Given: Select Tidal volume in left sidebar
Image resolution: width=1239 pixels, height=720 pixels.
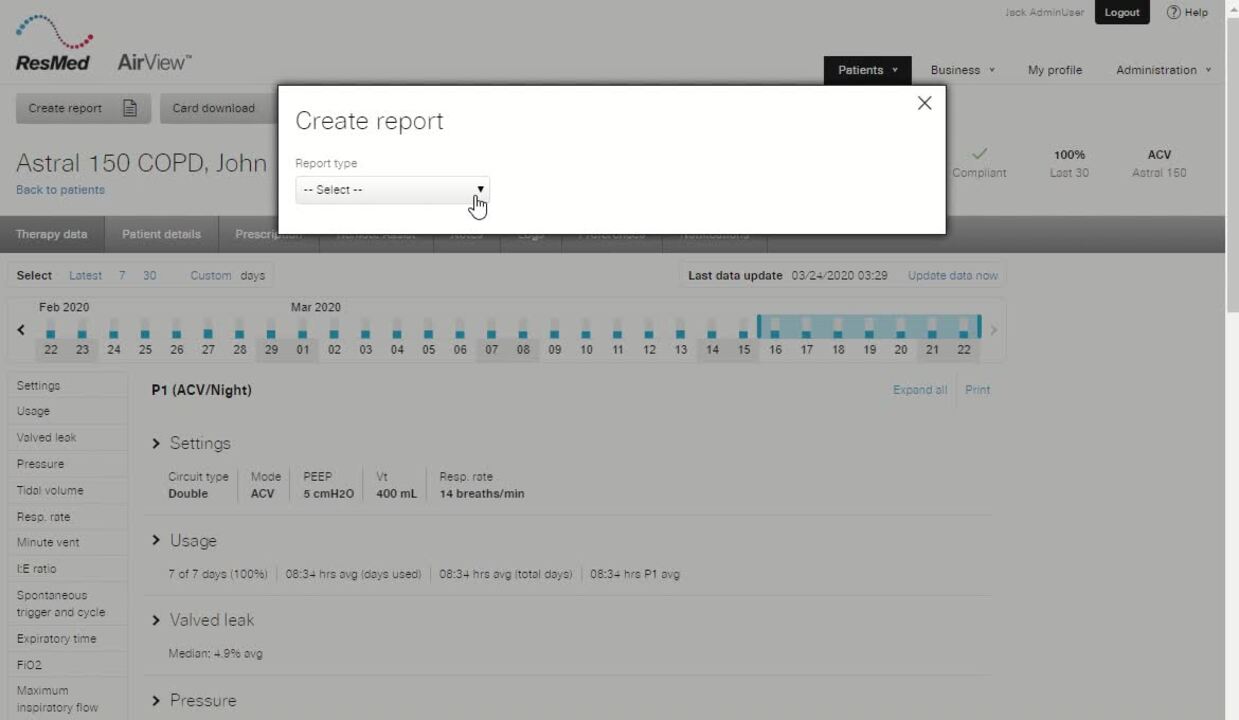Looking at the screenshot, I should [50, 490].
